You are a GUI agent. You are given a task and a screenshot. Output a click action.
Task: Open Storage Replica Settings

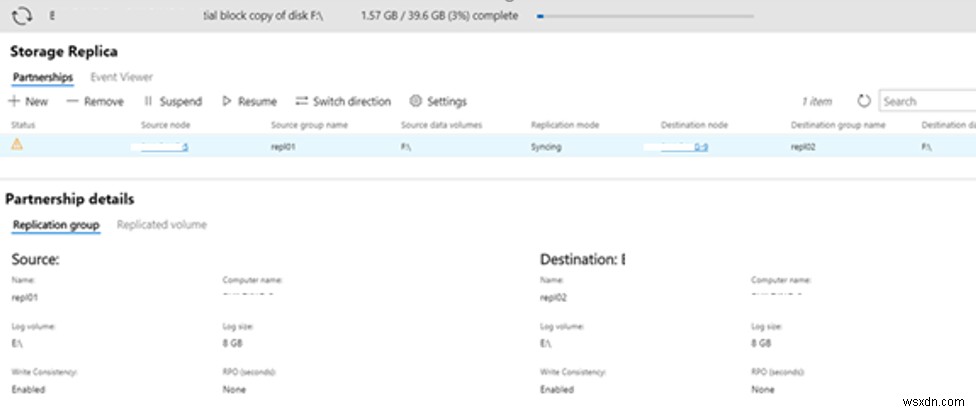click(438, 101)
